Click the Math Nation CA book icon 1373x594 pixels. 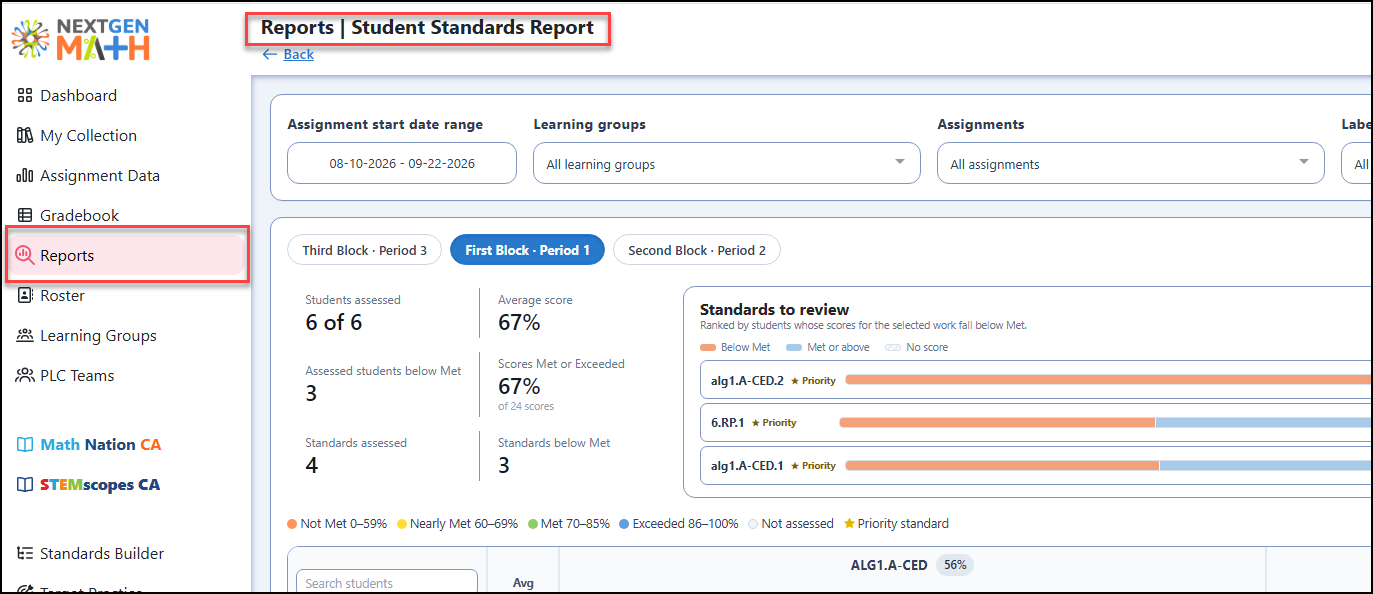(x=25, y=445)
